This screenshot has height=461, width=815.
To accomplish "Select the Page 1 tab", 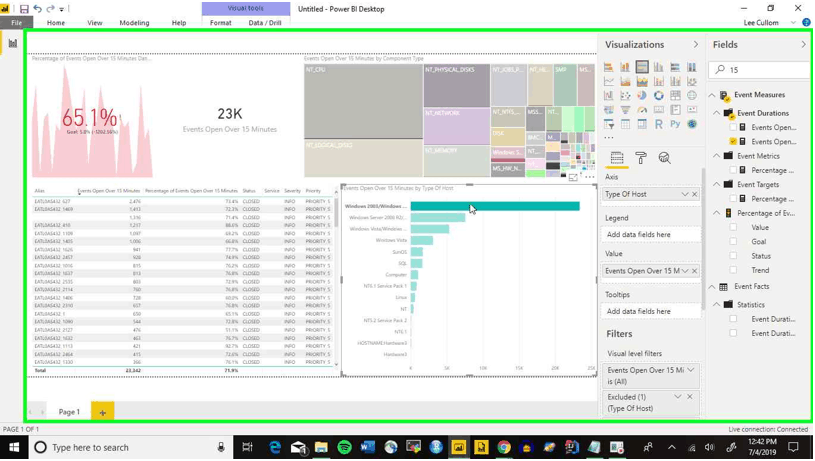I will pos(69,412).
